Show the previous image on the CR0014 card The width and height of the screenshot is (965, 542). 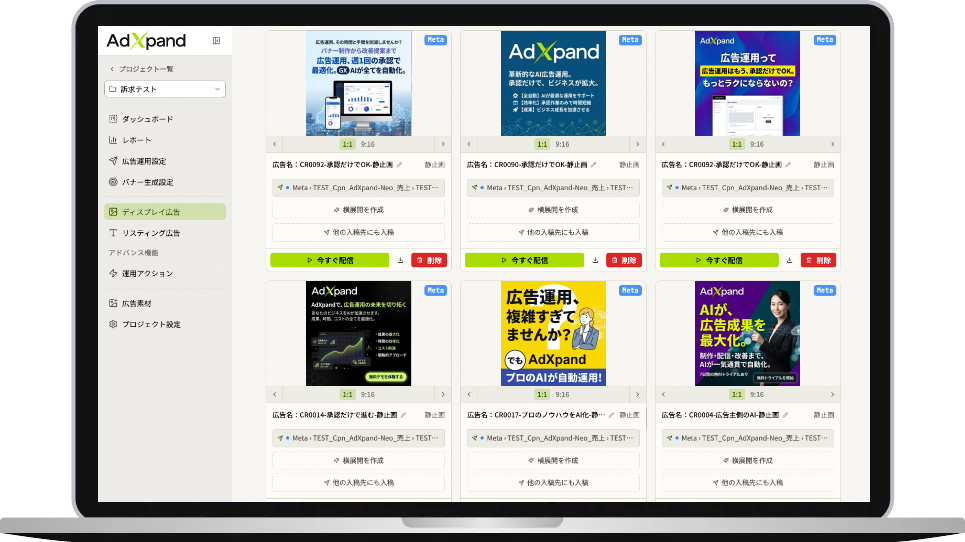pos(274,394)
